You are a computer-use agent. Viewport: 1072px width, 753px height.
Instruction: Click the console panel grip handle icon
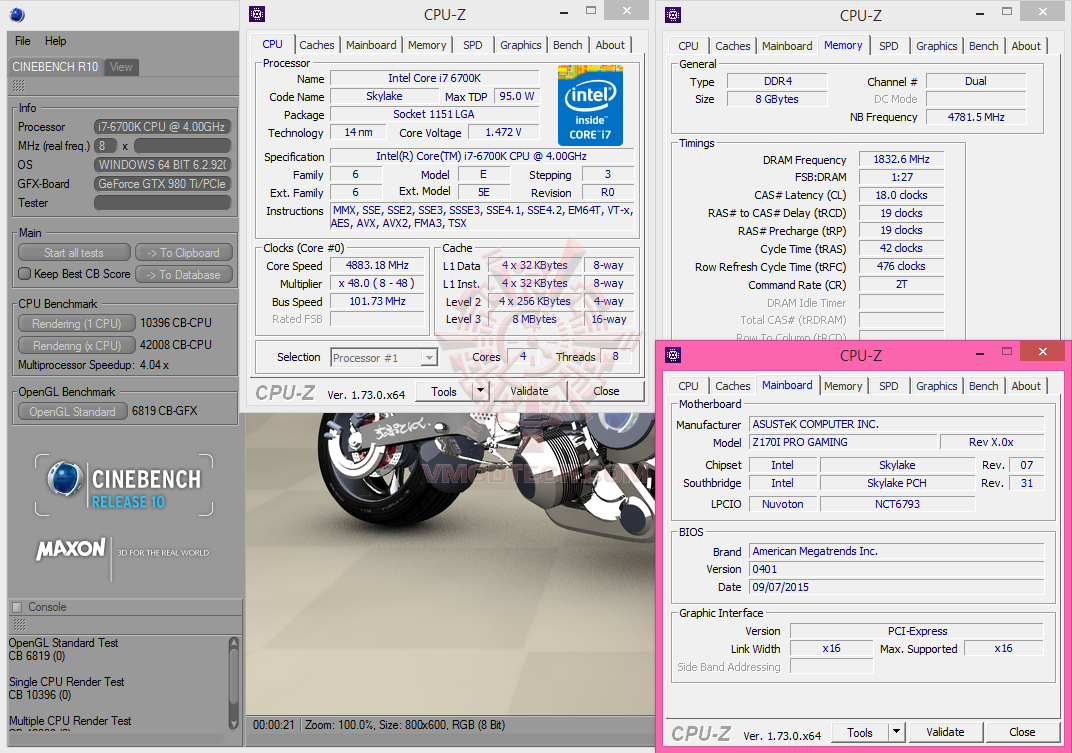click(x=19, y=624)
